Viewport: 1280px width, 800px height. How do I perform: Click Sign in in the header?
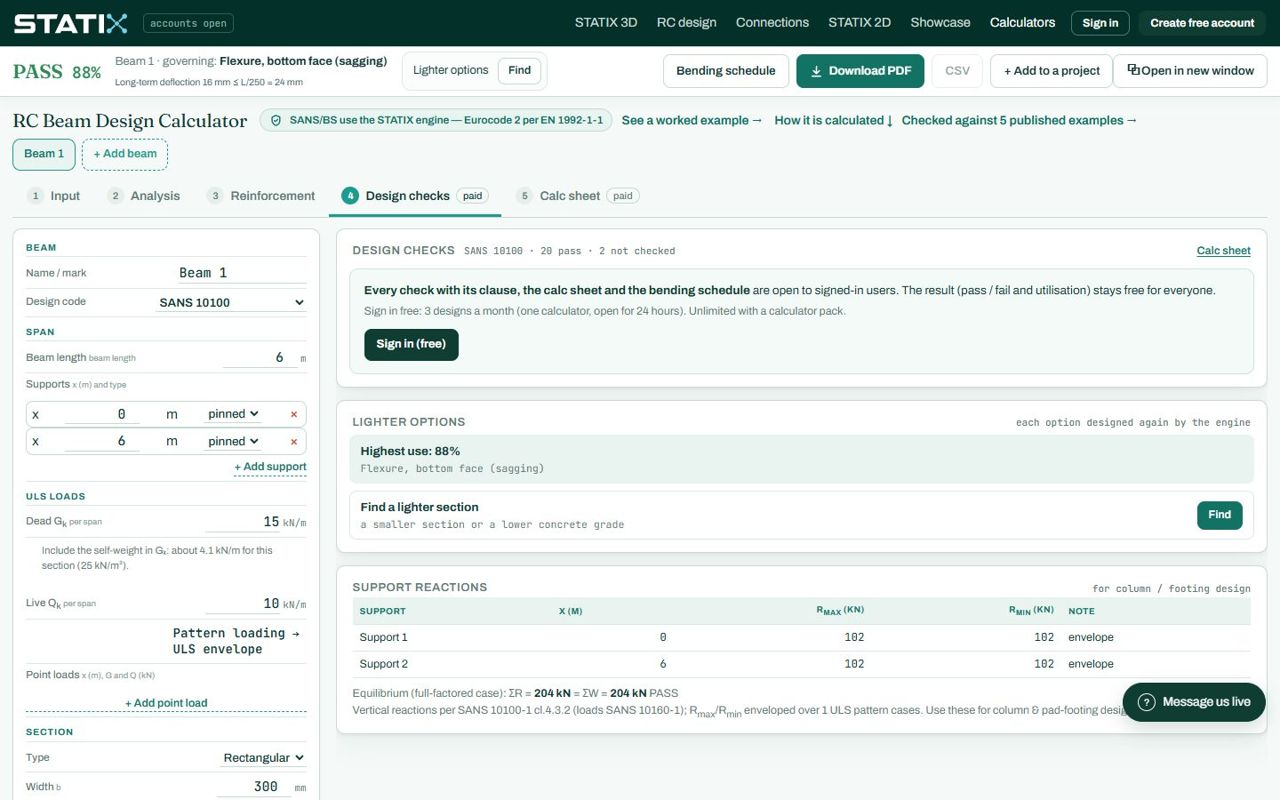click(x=1100, y=23)
